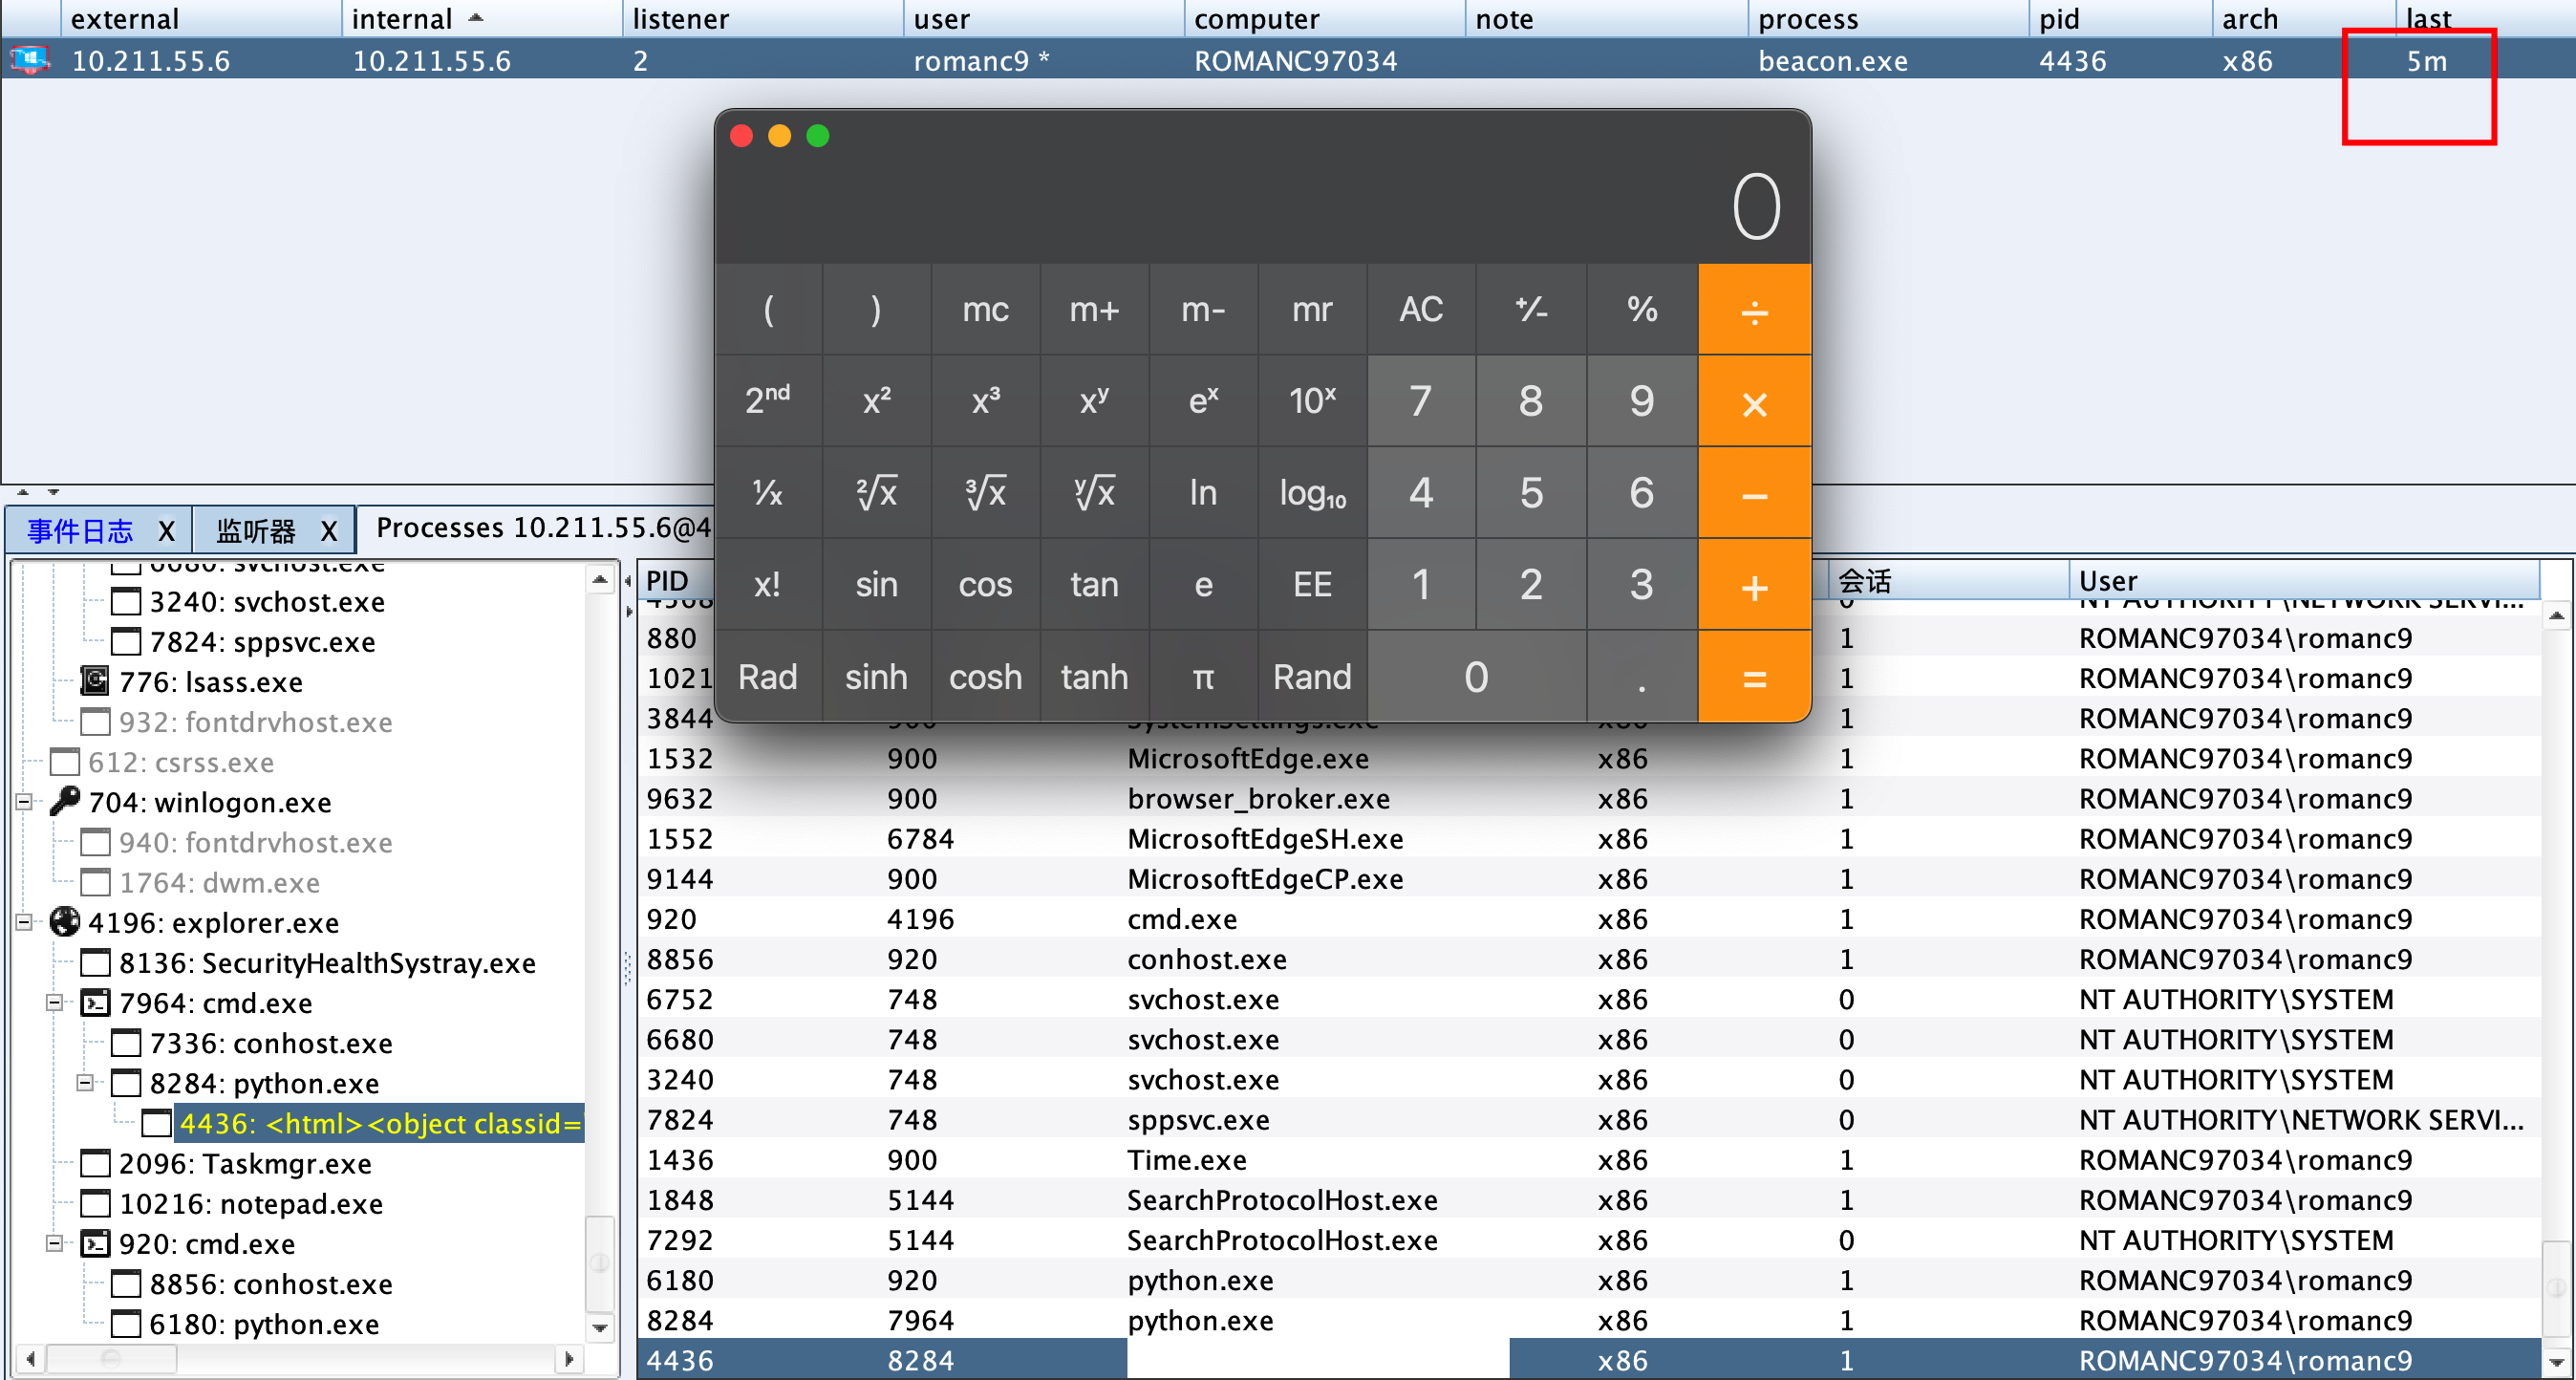Collapse the 8284 python.exe tree node
2576x1380 pixels.
click(x=85, y=1082)
